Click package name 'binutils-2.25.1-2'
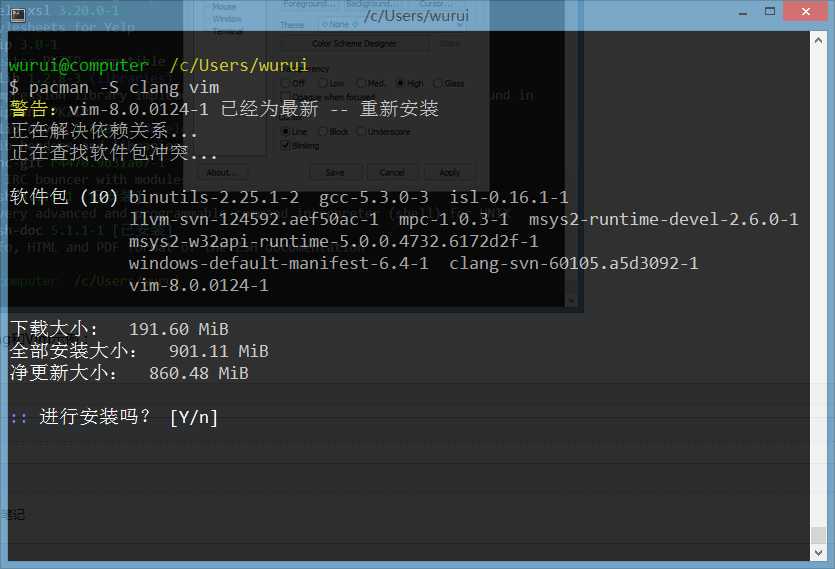The width and height of the screenshot is (835, 569). 214,197
